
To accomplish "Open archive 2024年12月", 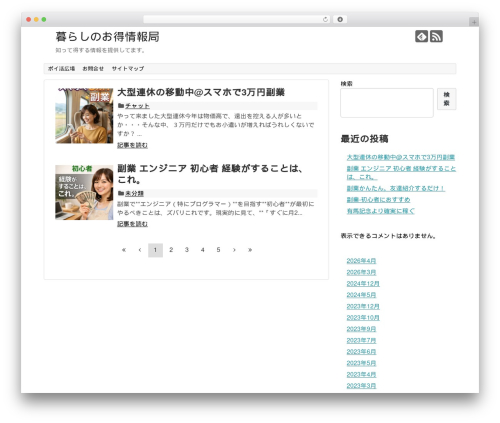I will tap(363, 284).
